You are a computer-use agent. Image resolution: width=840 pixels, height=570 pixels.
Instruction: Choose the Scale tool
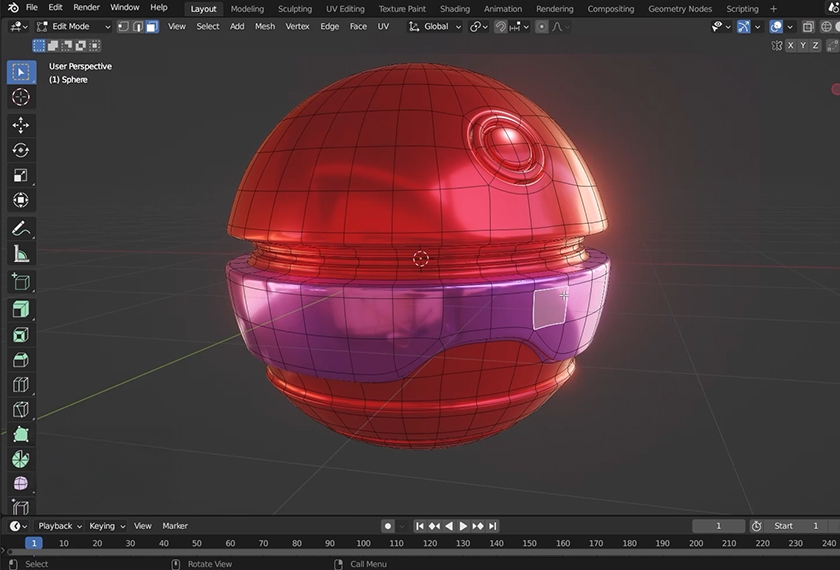click(x=20, y=175)
